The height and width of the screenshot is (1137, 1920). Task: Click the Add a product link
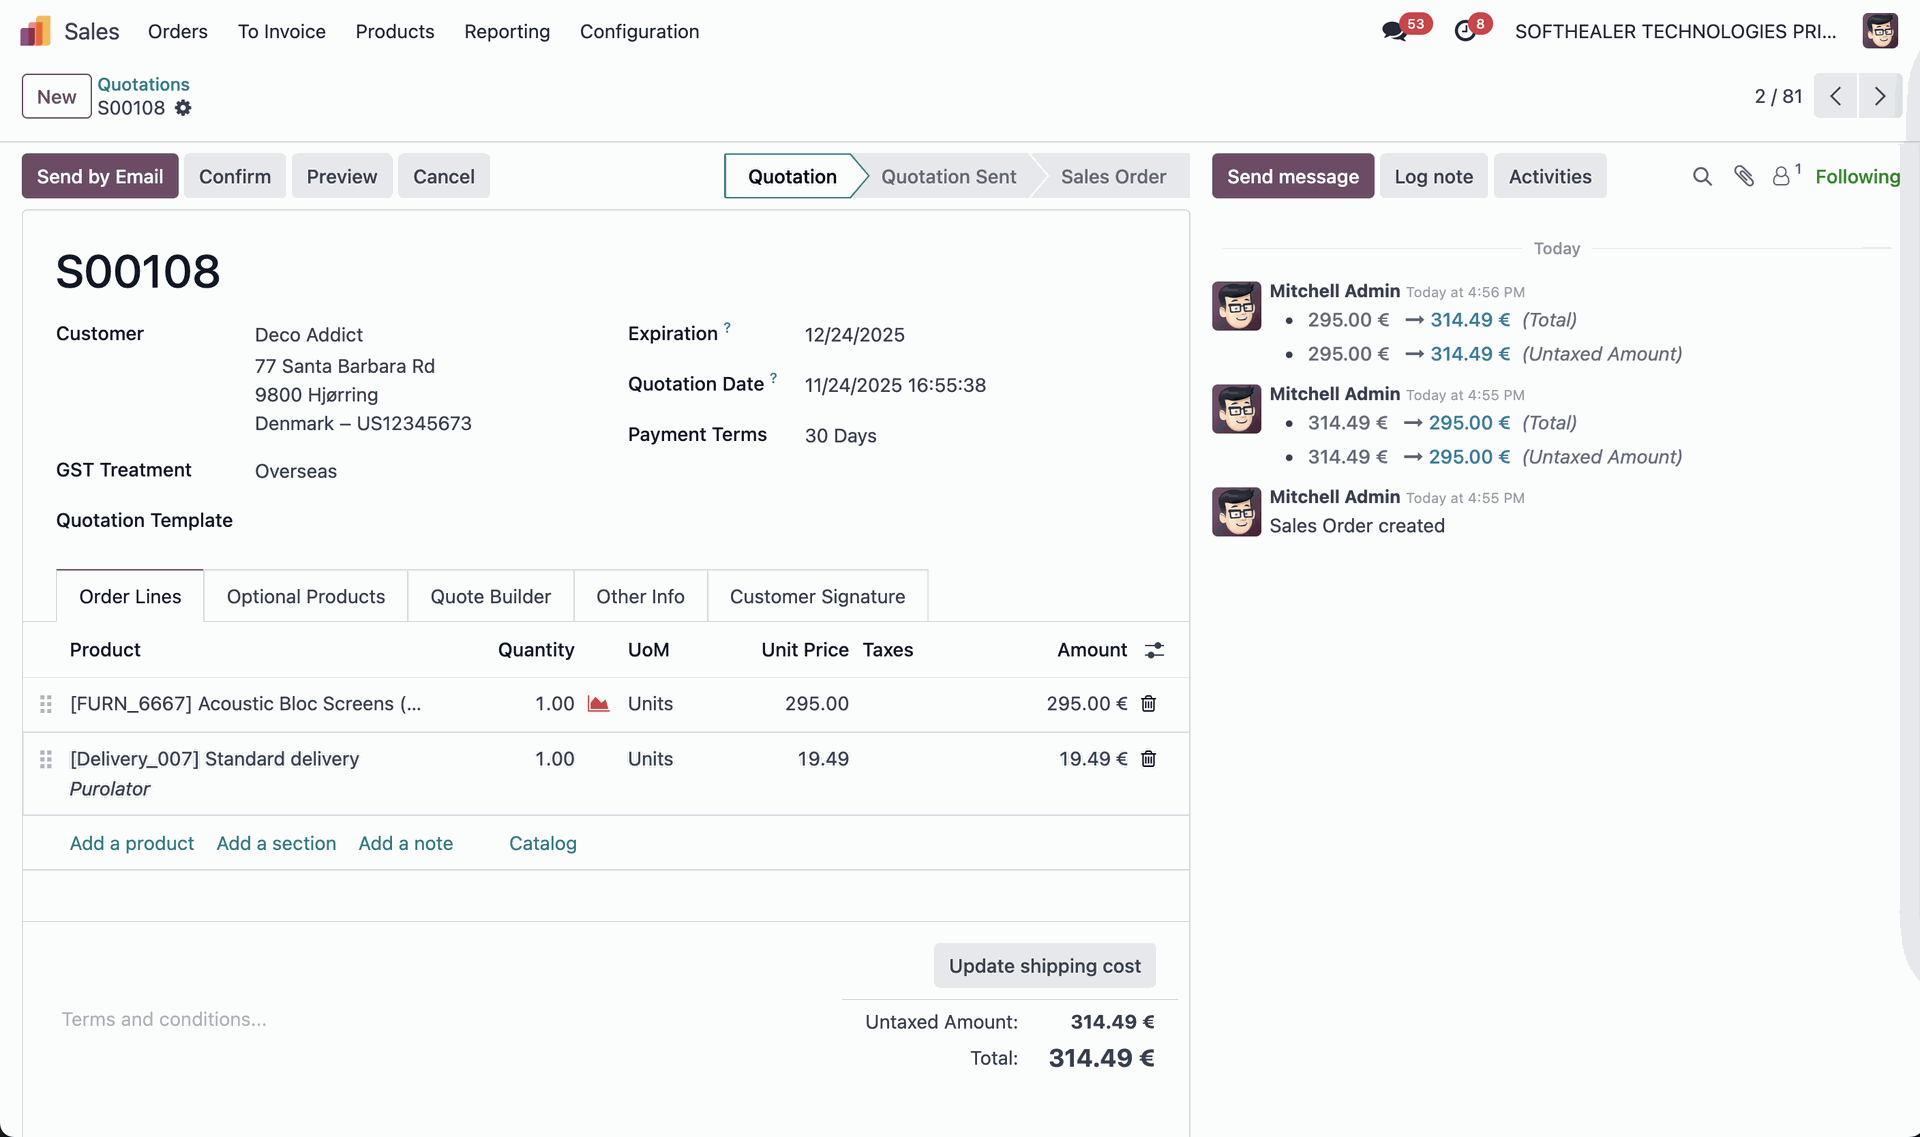pyautogui.click(x=132, y=843)
